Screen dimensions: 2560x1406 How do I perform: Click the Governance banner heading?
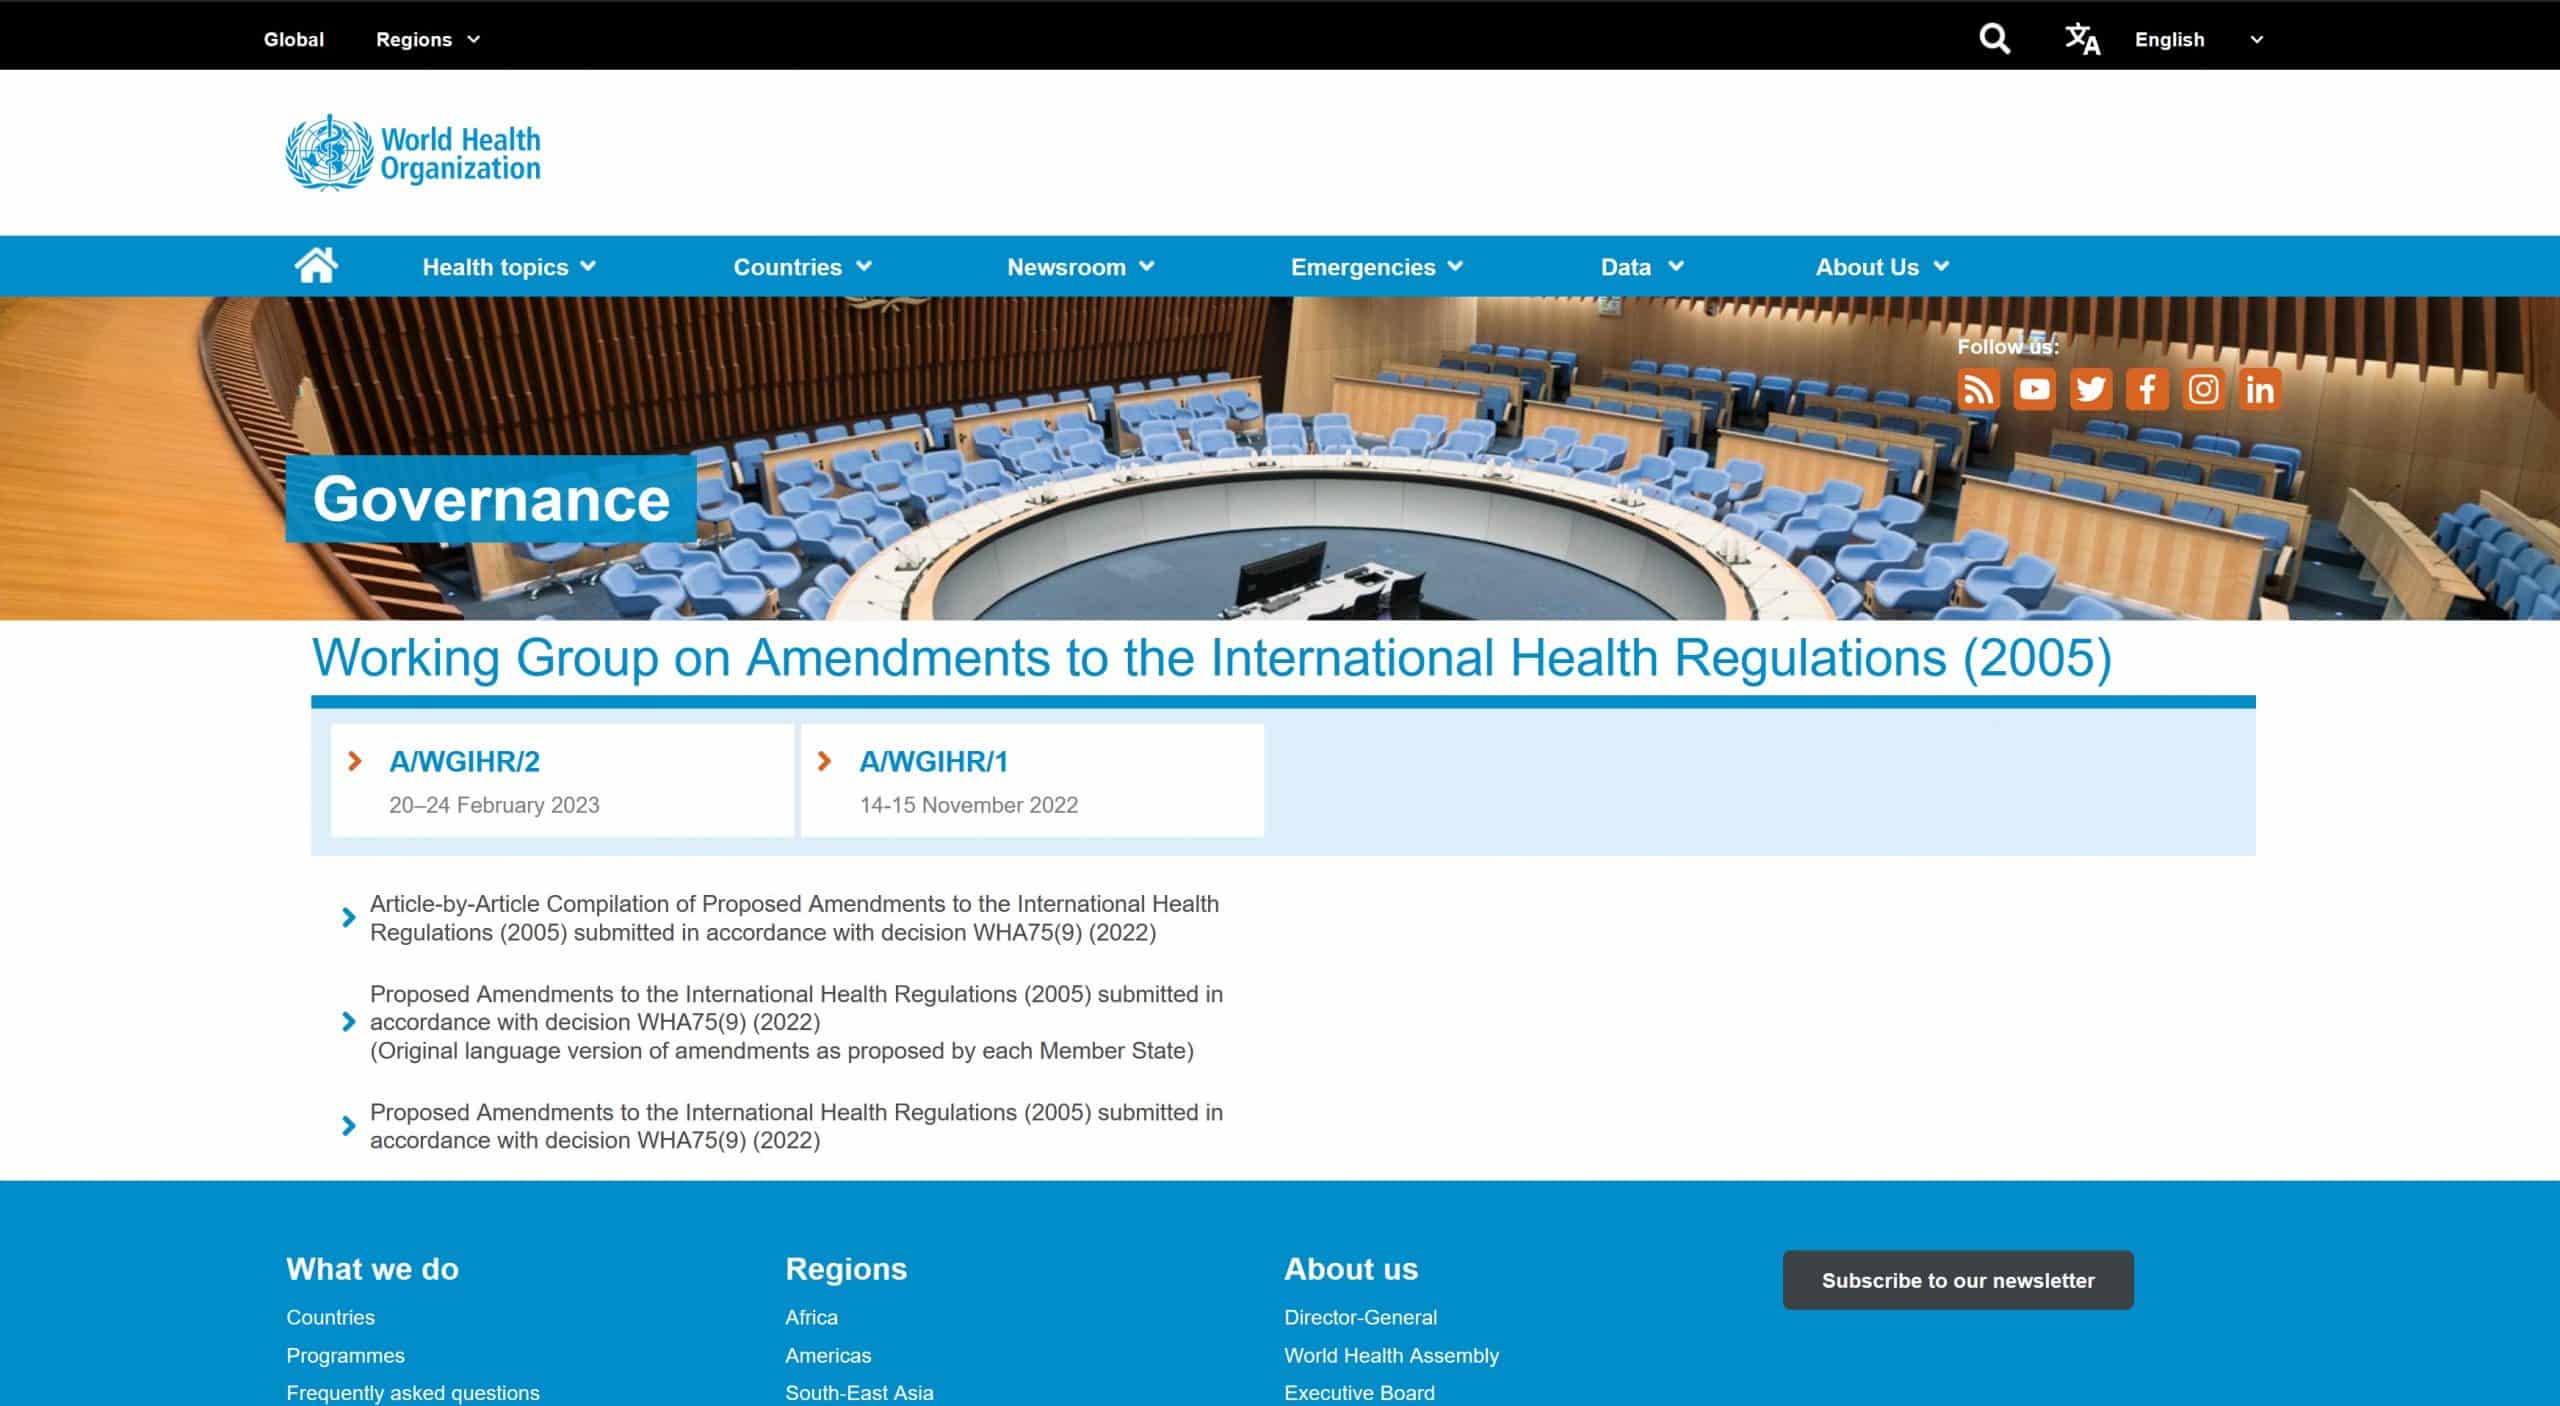coord(491,498)
